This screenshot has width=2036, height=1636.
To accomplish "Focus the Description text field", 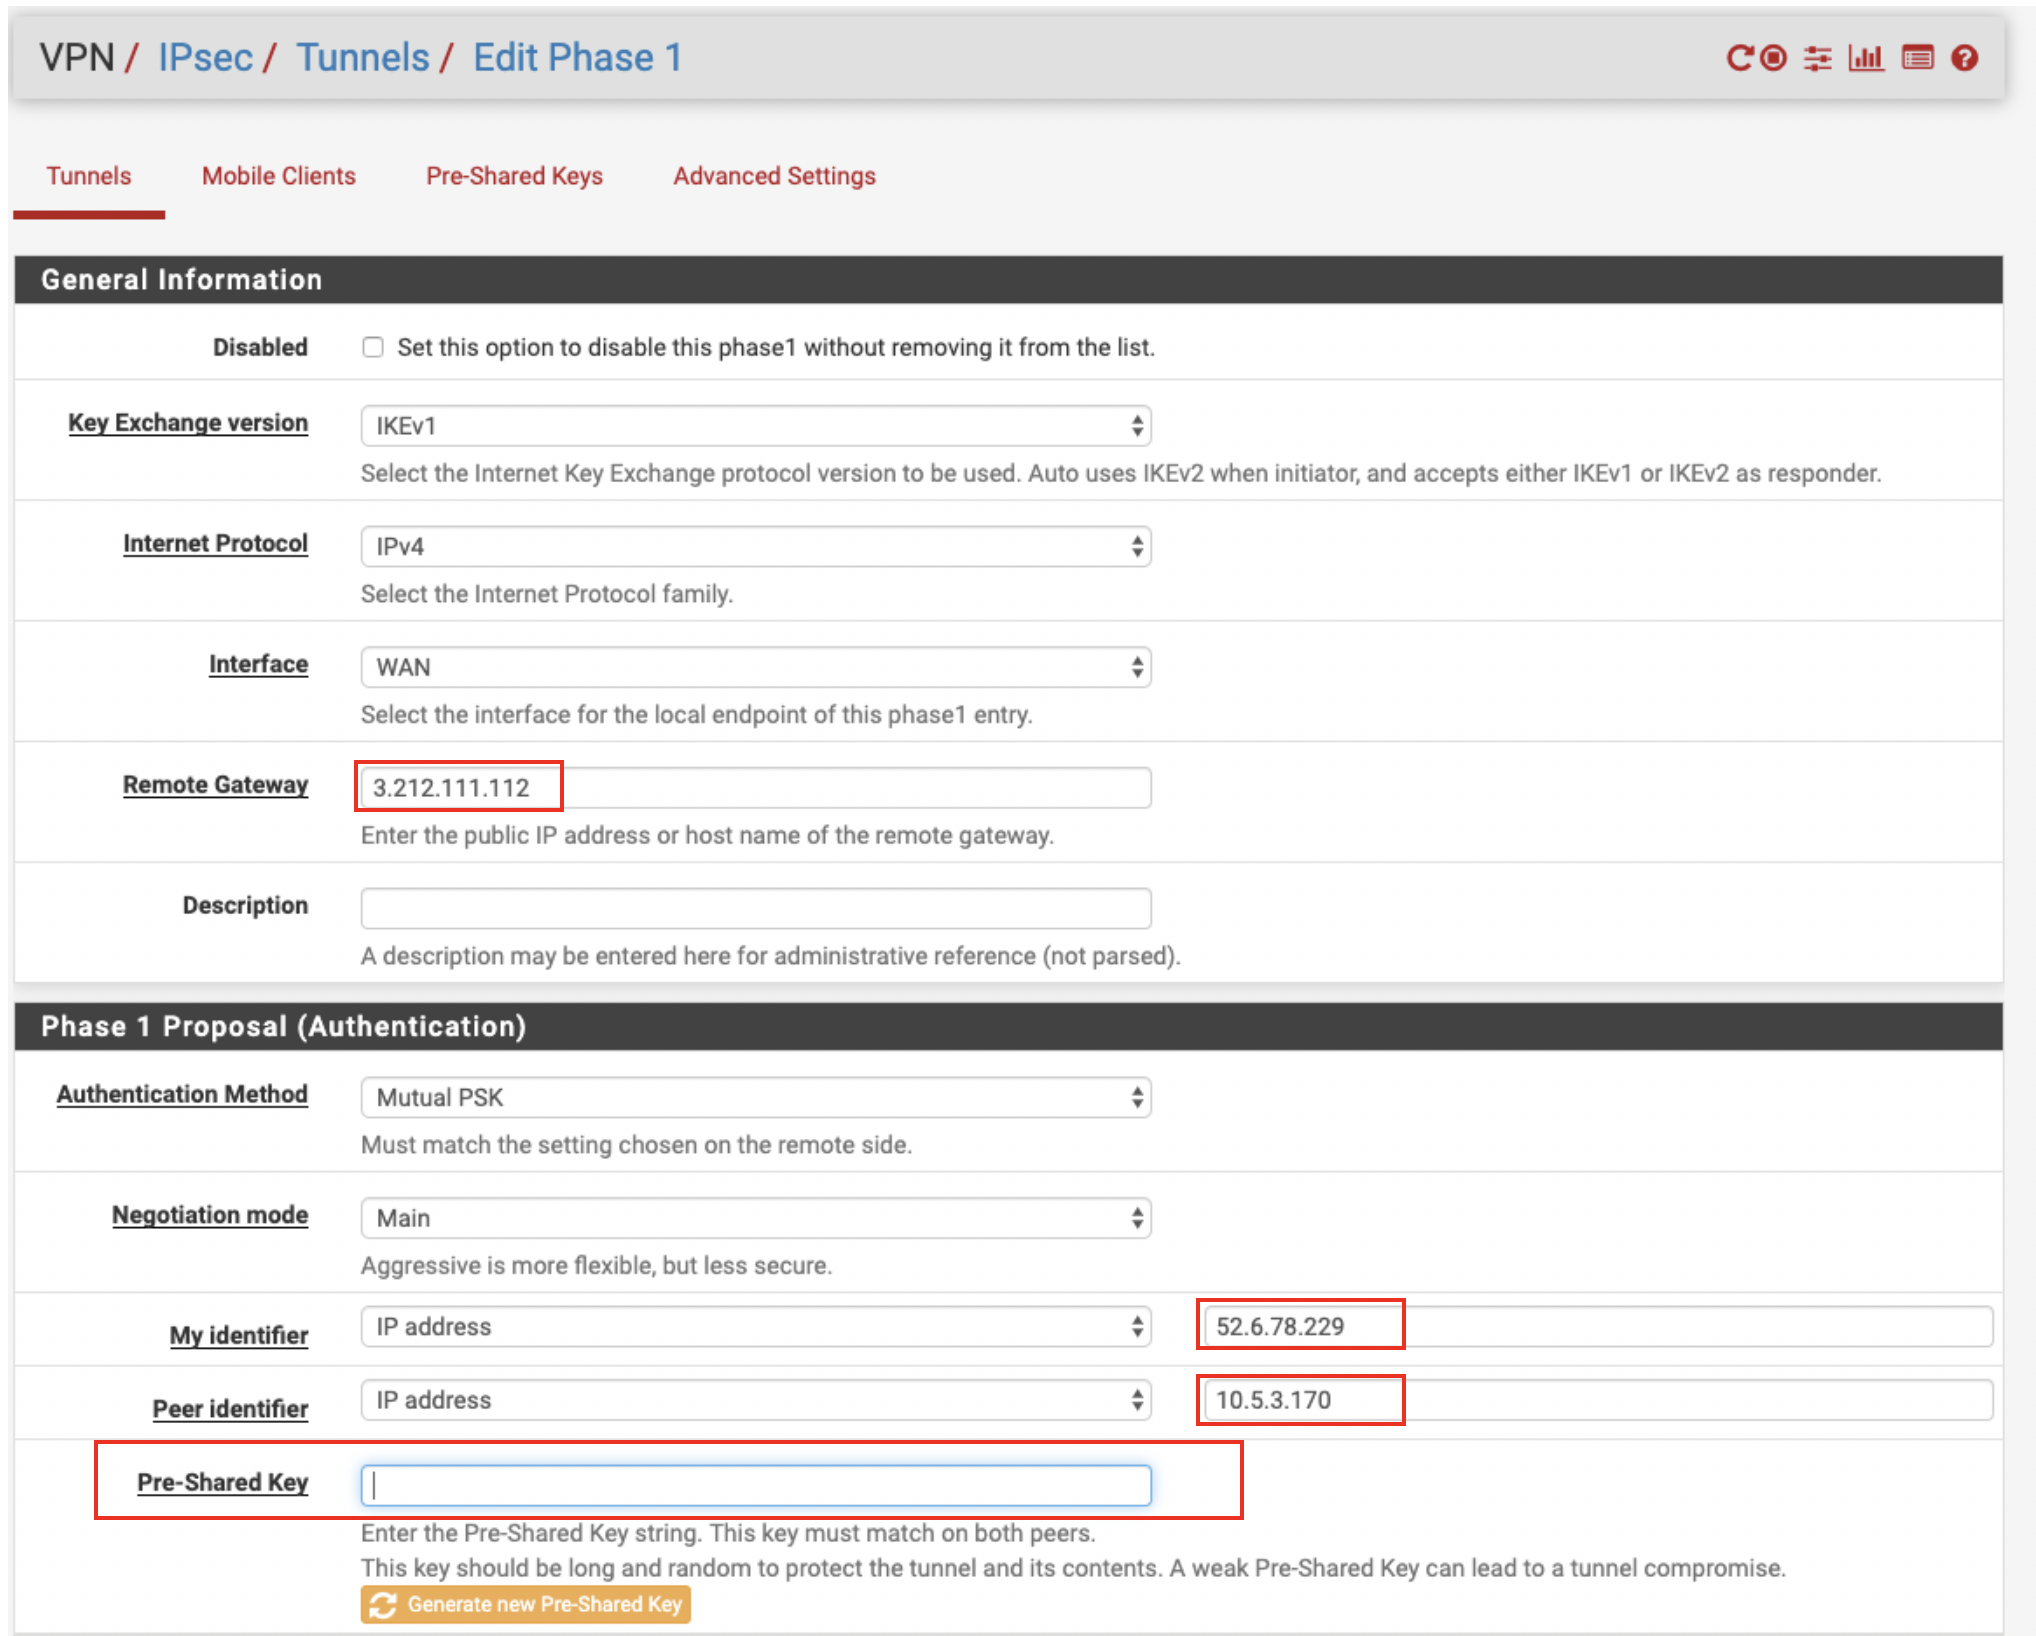I will 755,908.
